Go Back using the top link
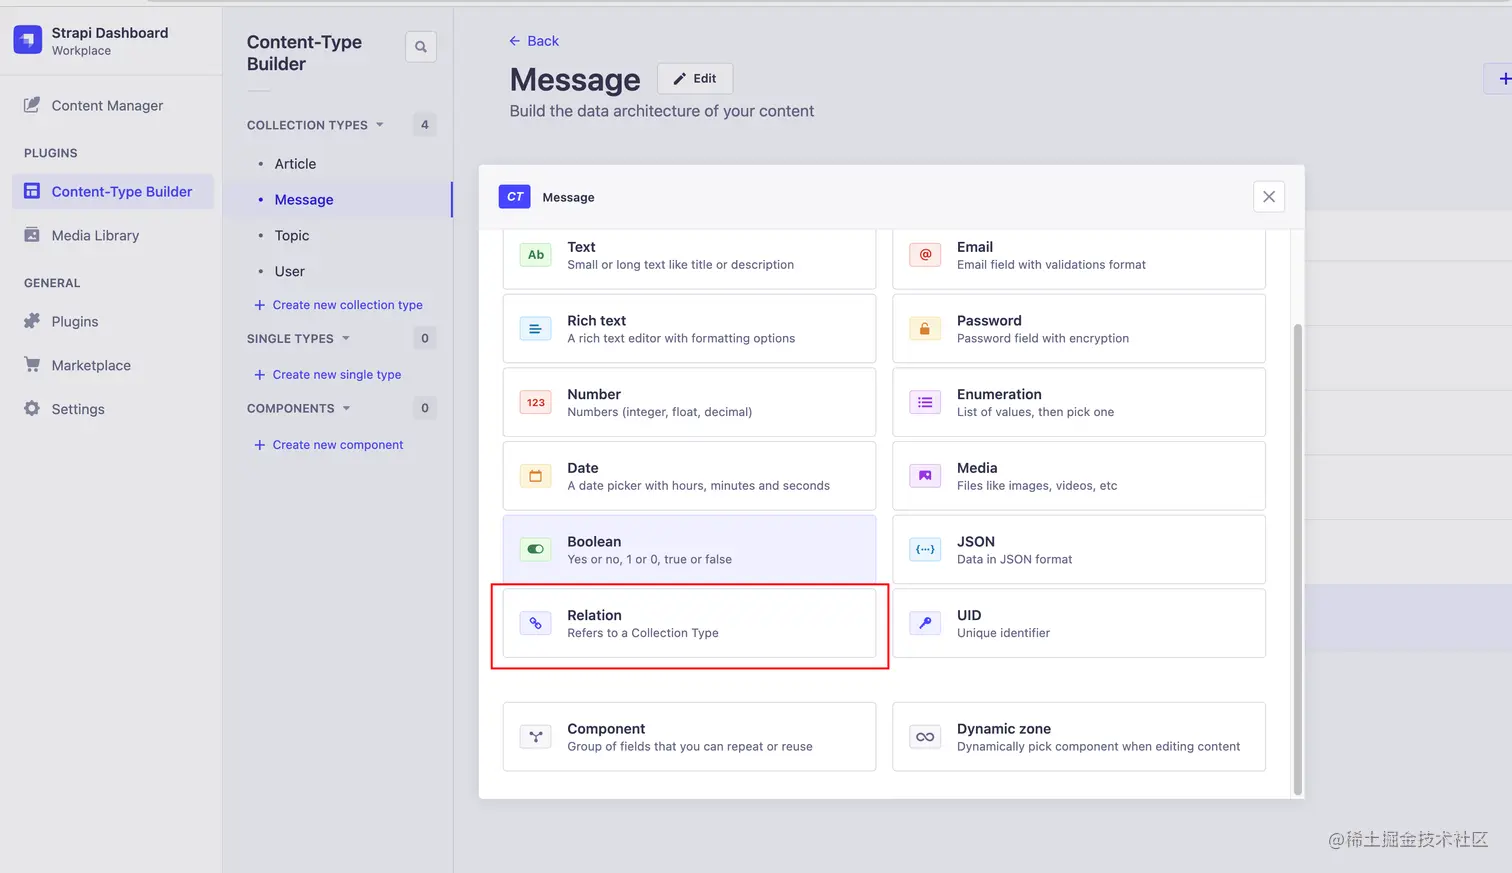Screen dimensions: 1512x873 [x=534, y=41]
